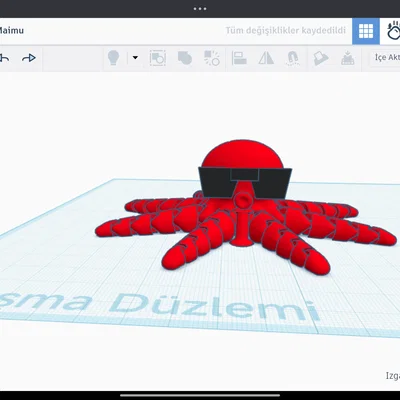Open the dropdown arrow next to the light bulb
Viewport: 400px width, 400px height.
click(x=135, y=58)
